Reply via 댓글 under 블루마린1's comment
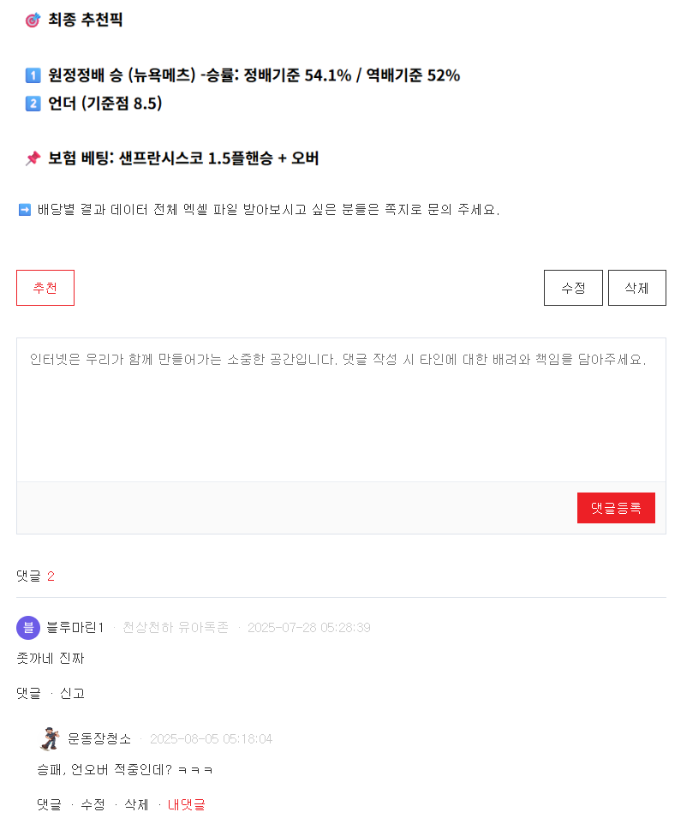 click(29, 693)
